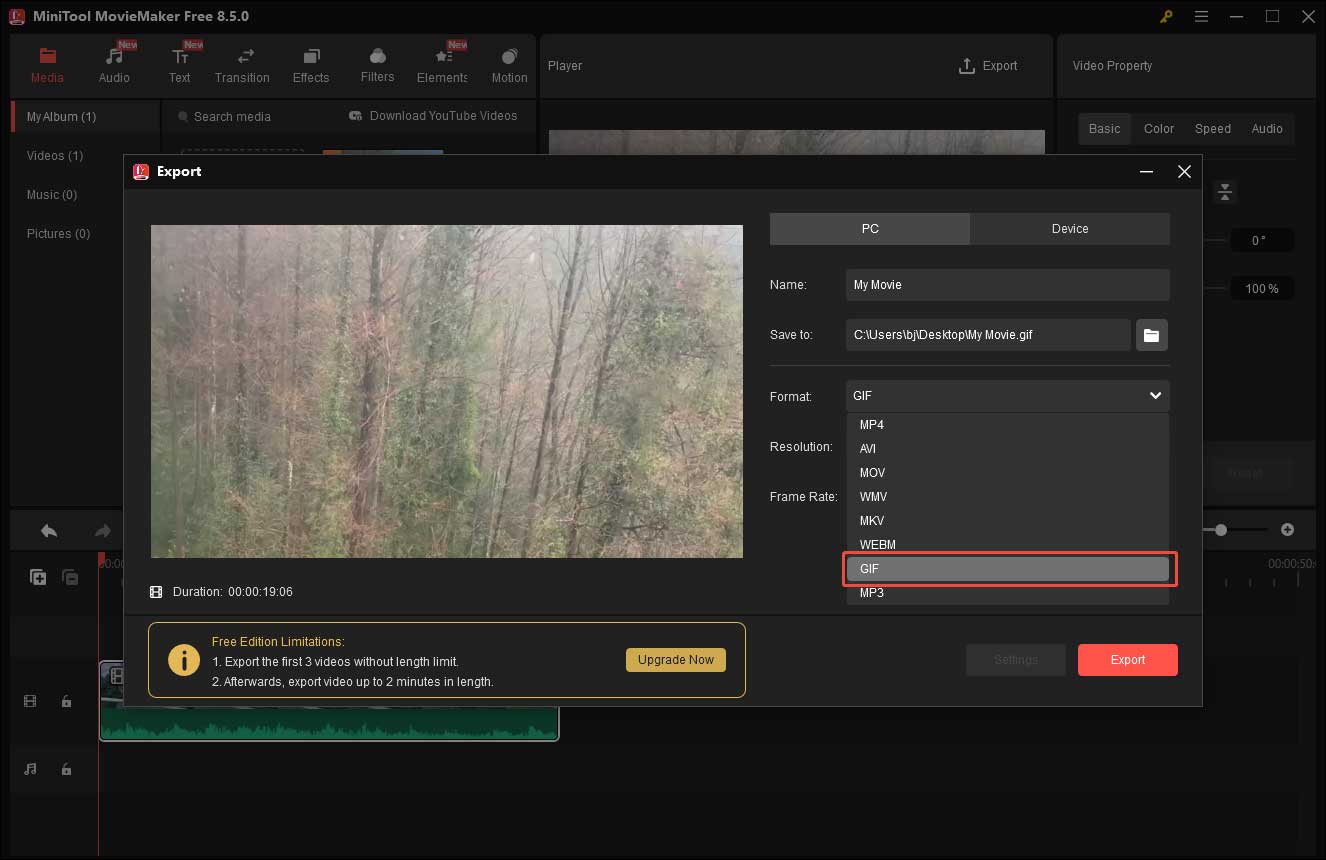The width and height of the screenshot is (1326, 860).
Task: Open the Color tab in Video Property
Action: (x=1158, y=128)
